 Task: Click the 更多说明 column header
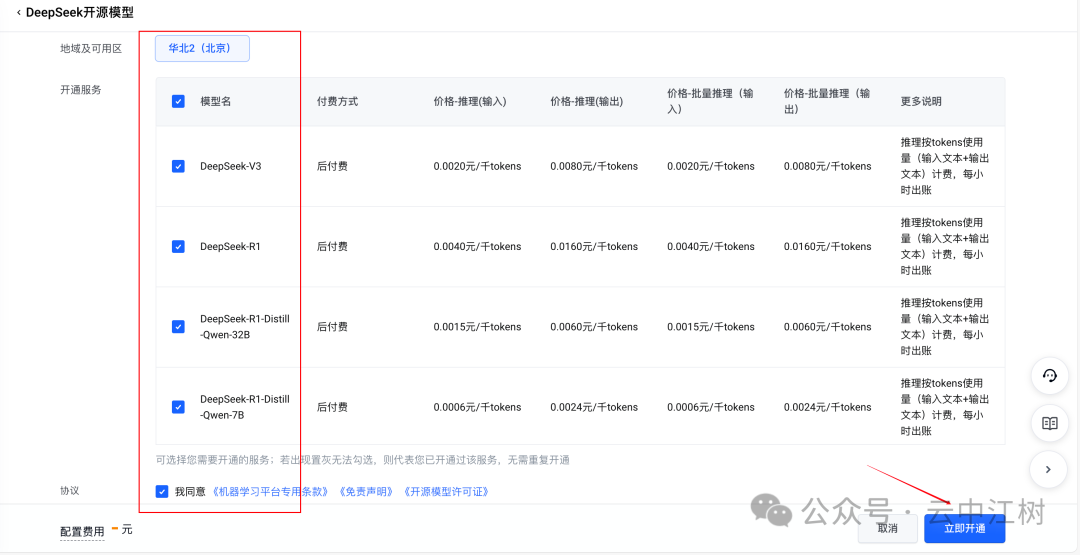click(921, 101)
